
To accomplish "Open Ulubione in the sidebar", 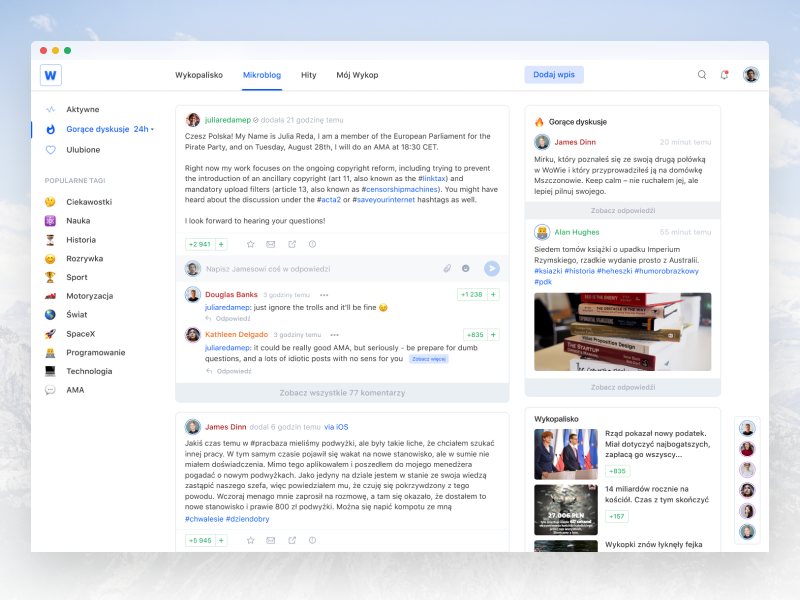I will coord(83,149).
